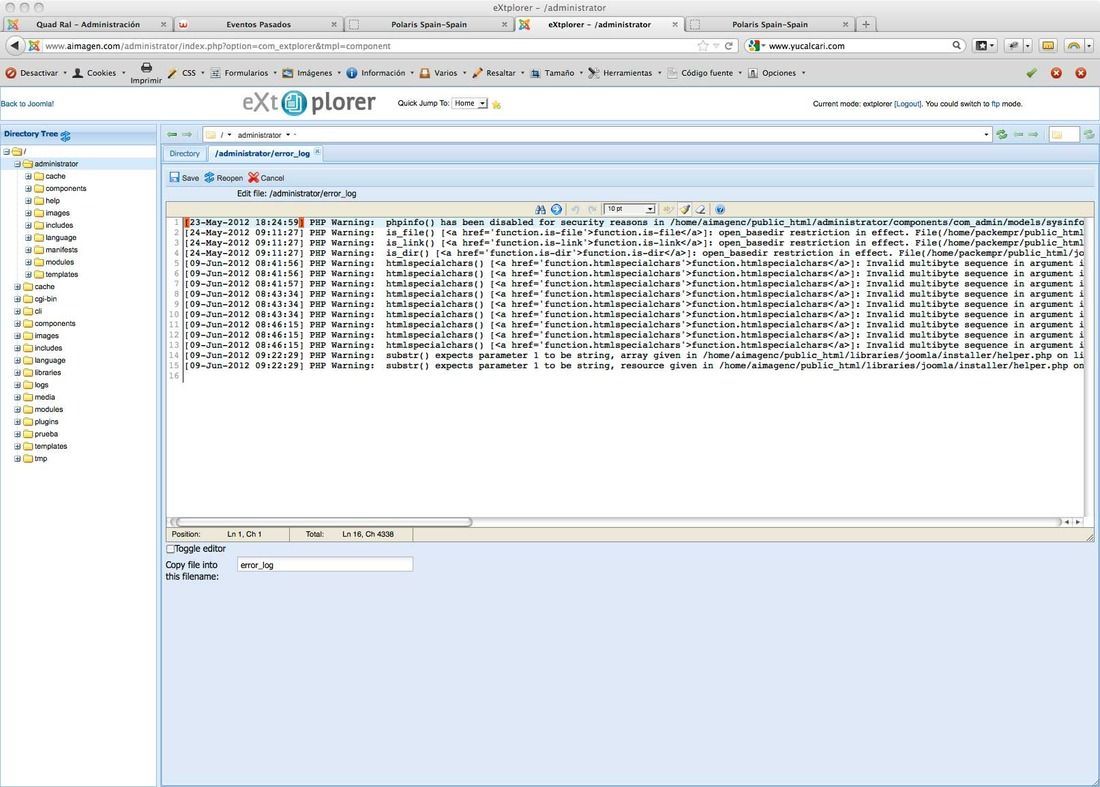1100x787 pixels.
Task: Select the prueba folder in tree
Action: tap(46, 434)
